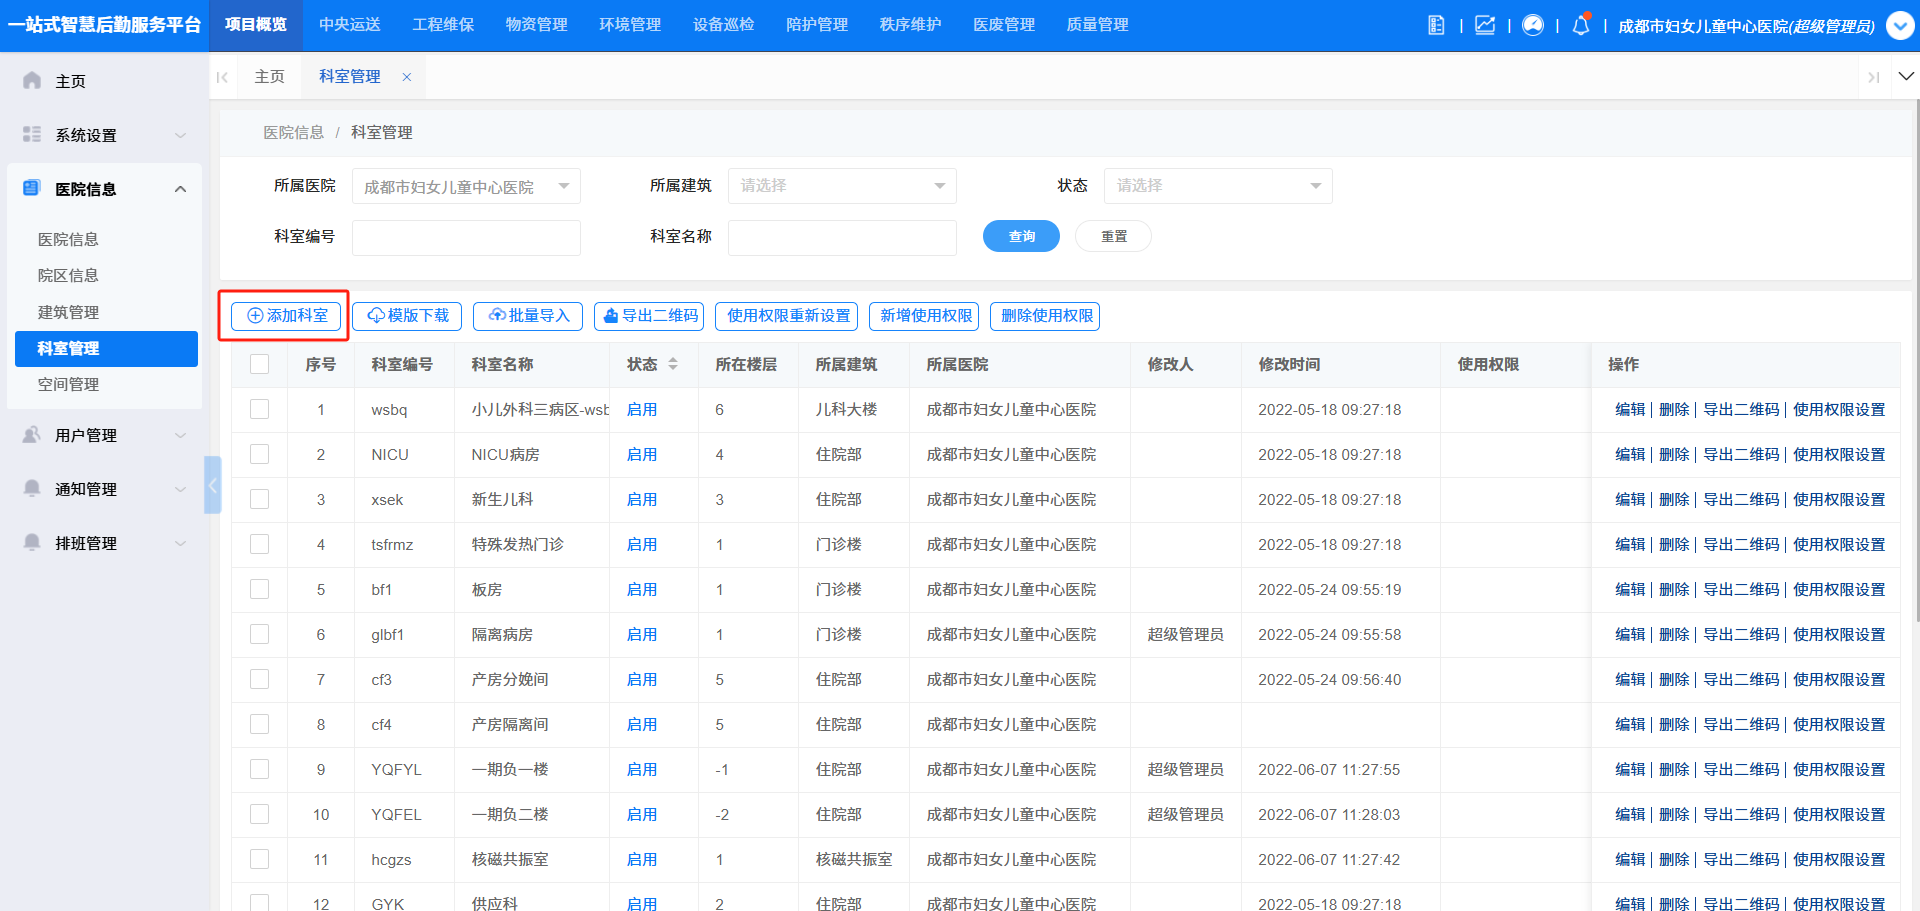This screenshot has width=1920, height=911.
Task: Click the 系统设置 sidebar icon
Action: pyautogui.click(x=32, y=134)
